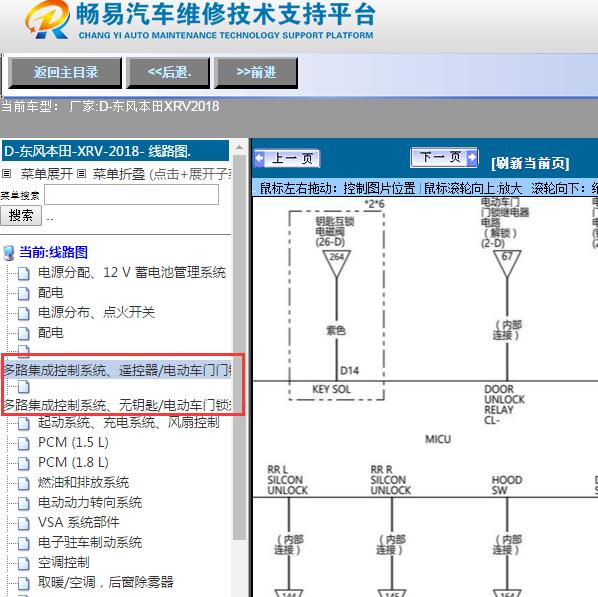This screenshot has width=598, height=597.
Task: Click page icon next to PCM (1.5 L)
Action: [24, 443]
